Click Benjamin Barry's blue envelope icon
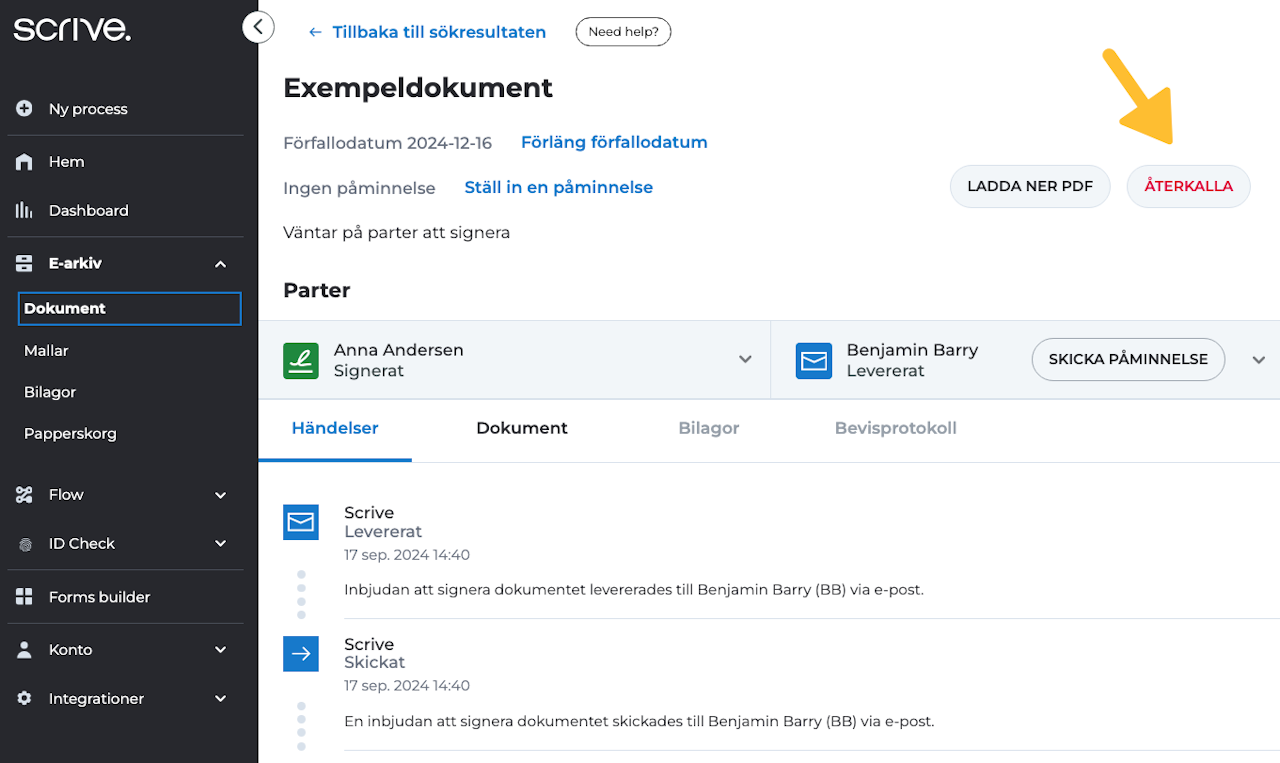 tap(814, 361)
